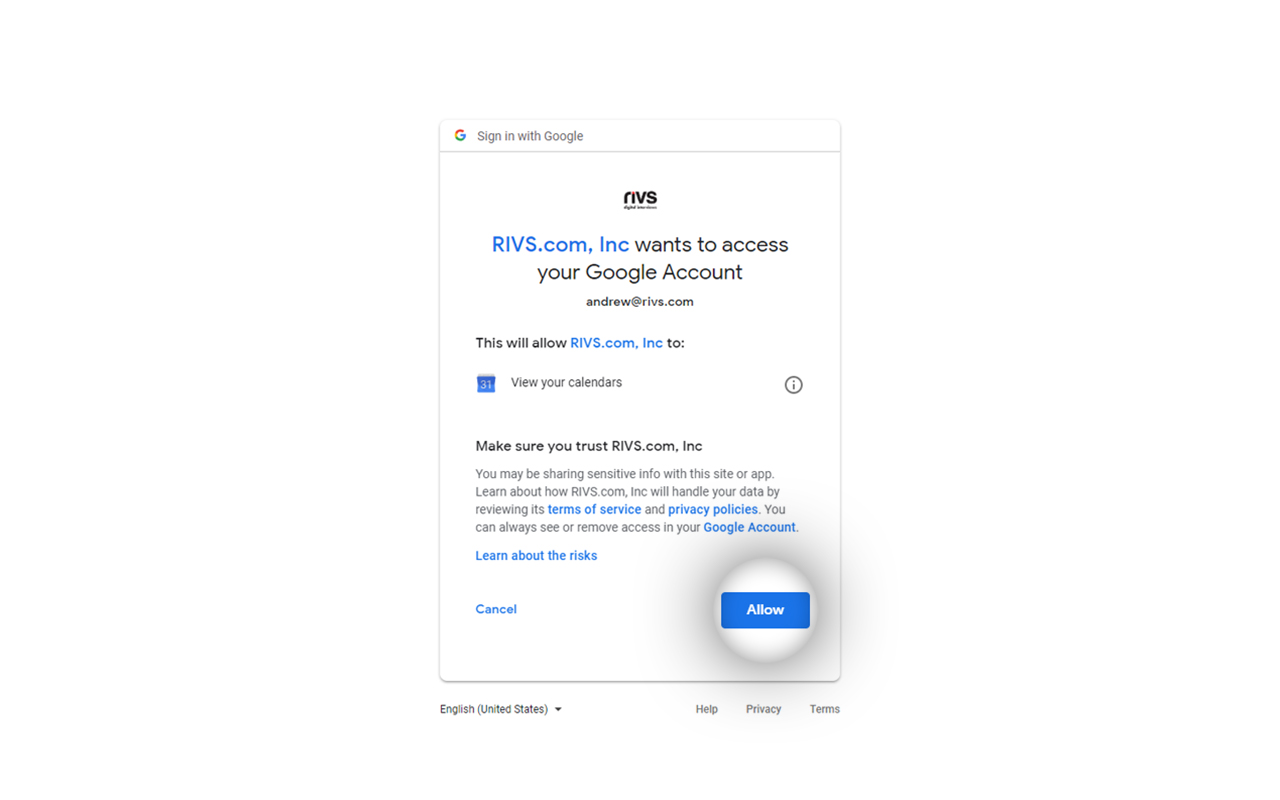Open the Terms footer link

(825, 709)
